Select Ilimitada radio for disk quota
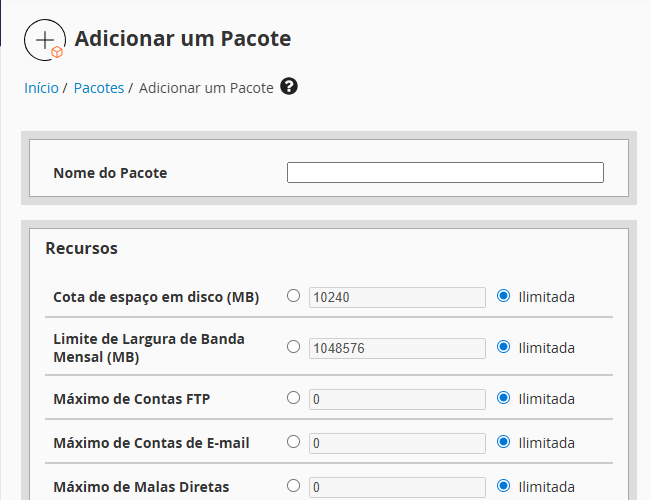The height and width of the screenshot is (500, 651). (503, 296)
